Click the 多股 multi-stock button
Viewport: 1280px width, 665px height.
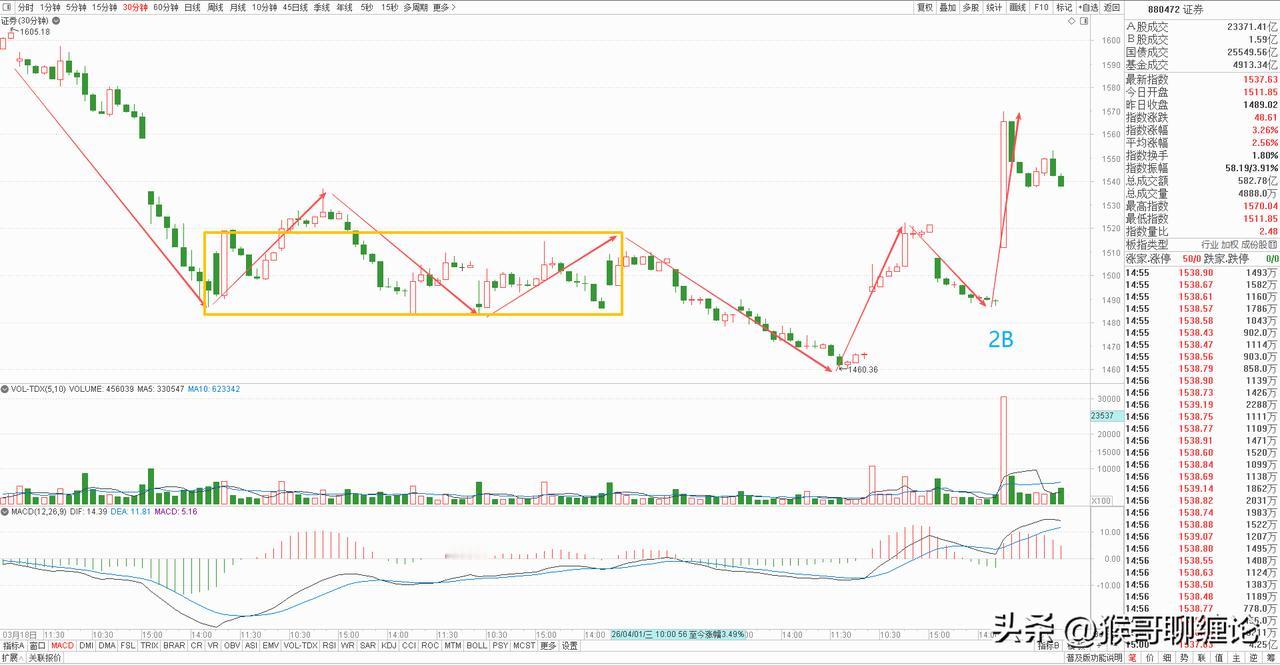971,7
